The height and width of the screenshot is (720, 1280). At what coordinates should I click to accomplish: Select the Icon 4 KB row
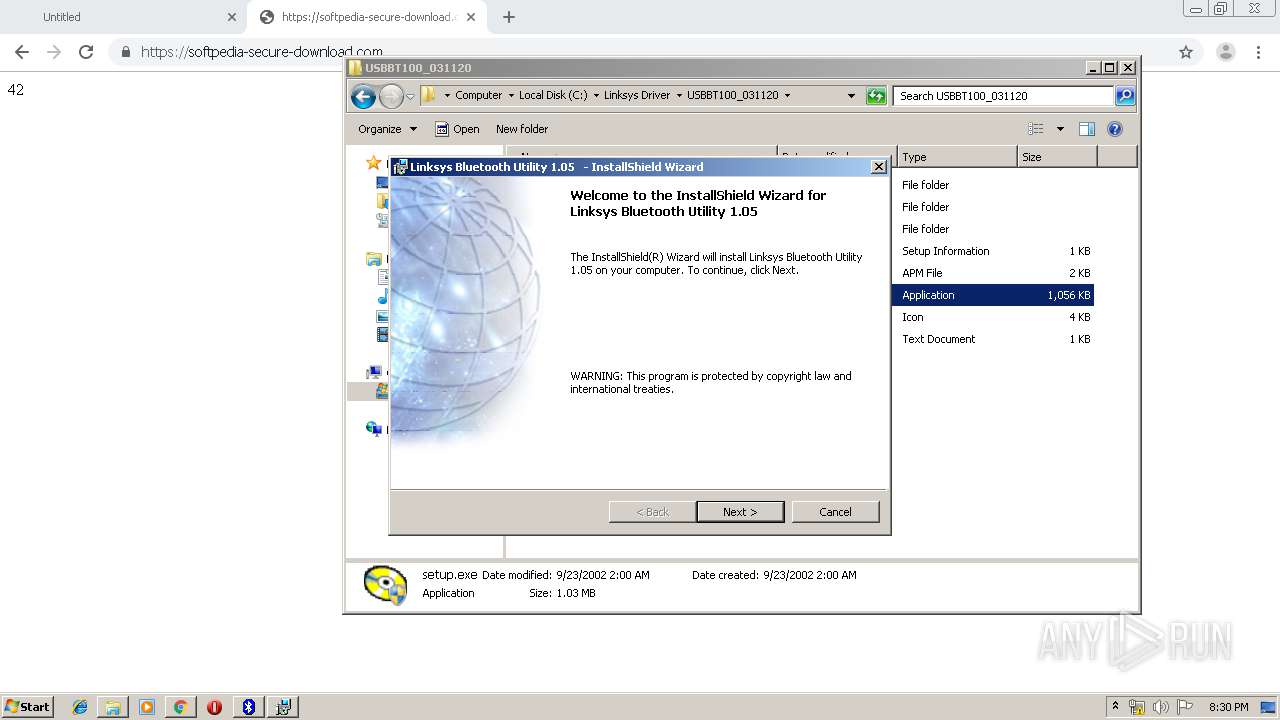pos(993,317)
